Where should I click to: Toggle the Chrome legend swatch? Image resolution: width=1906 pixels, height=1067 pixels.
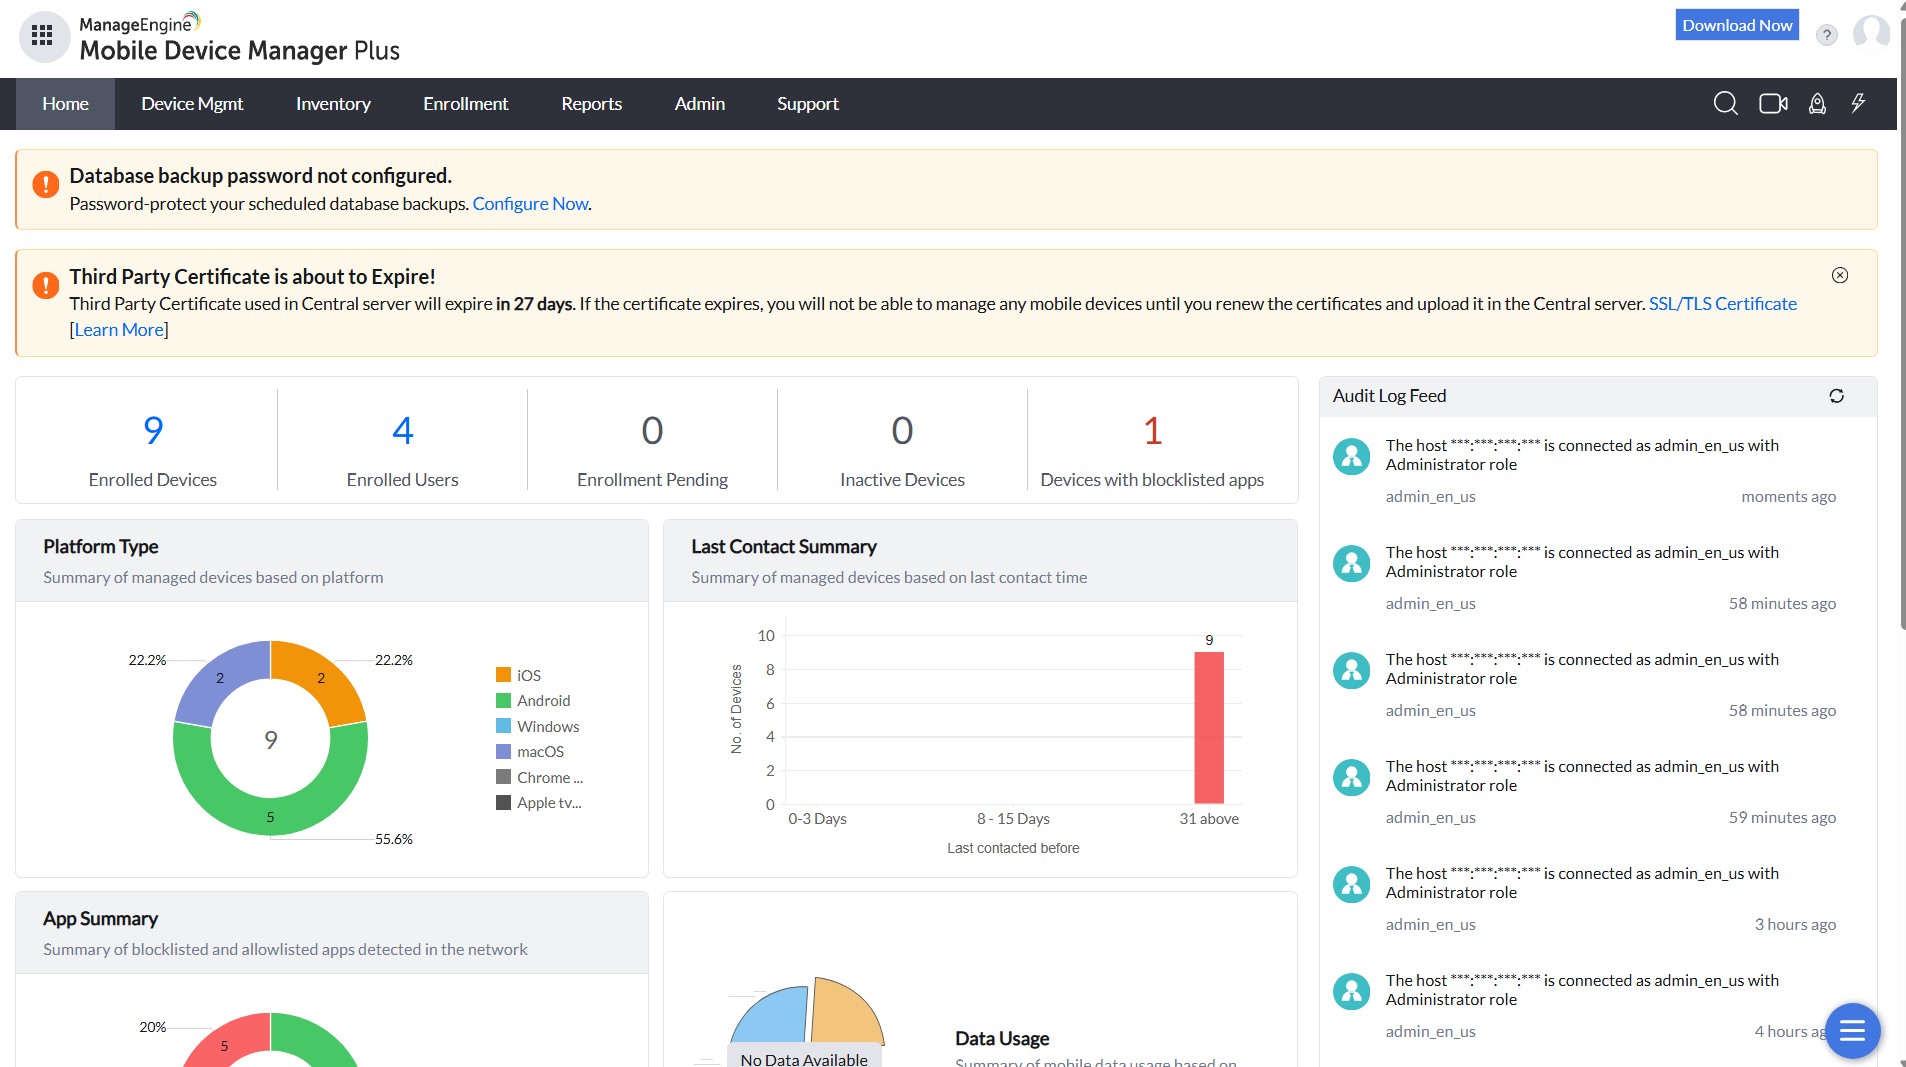(503, 777)
